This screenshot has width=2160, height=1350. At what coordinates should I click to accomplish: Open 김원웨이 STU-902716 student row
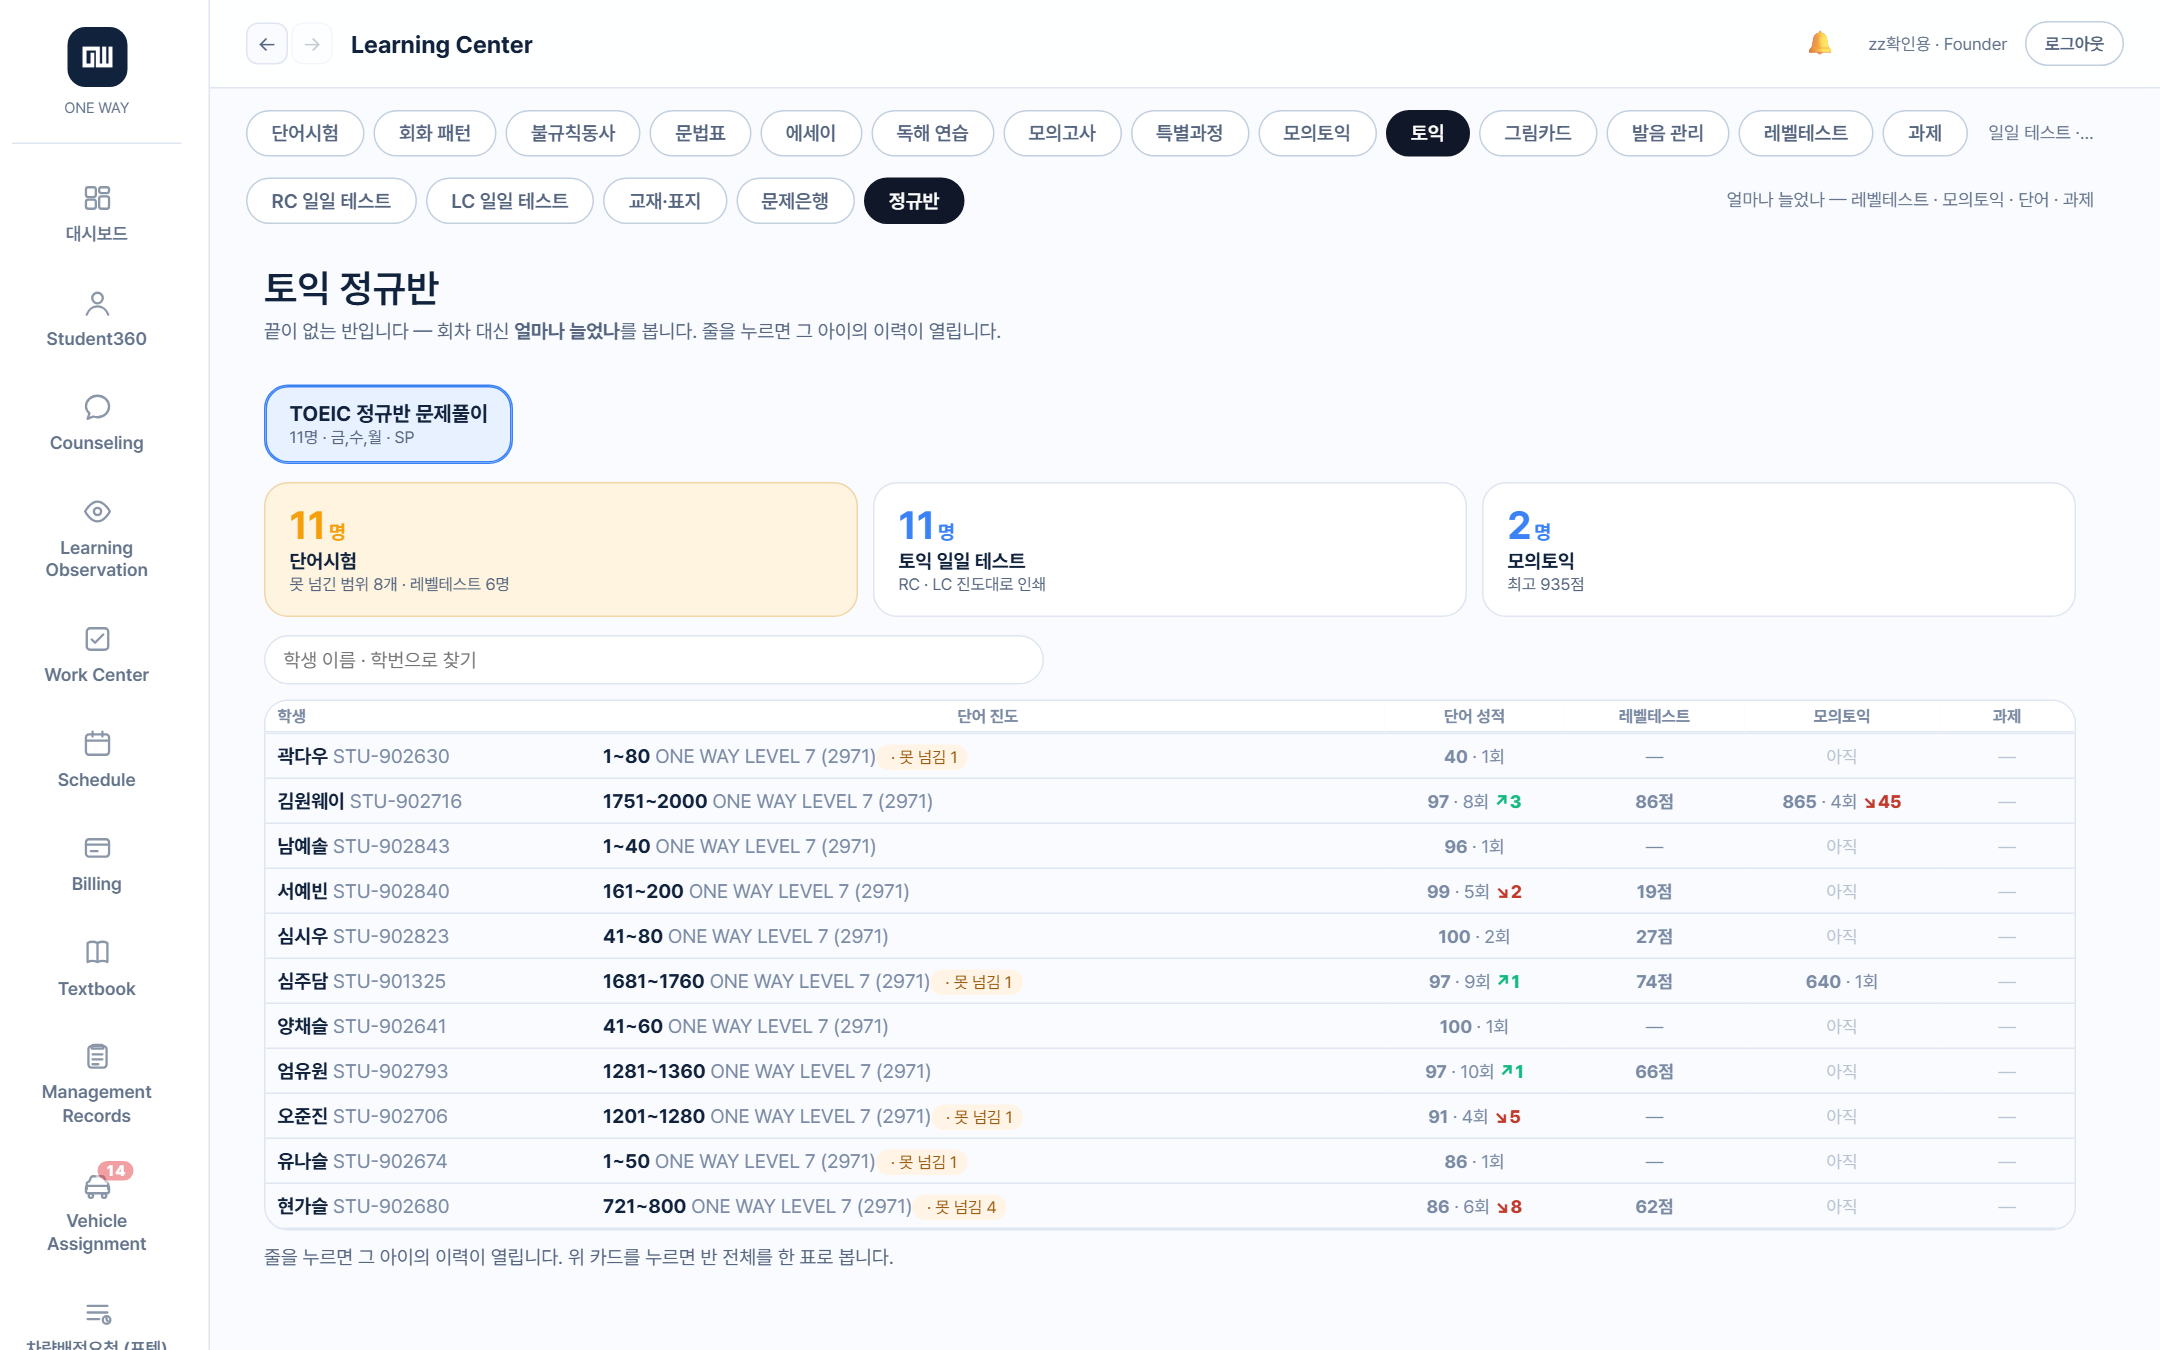click(1170, 802)
